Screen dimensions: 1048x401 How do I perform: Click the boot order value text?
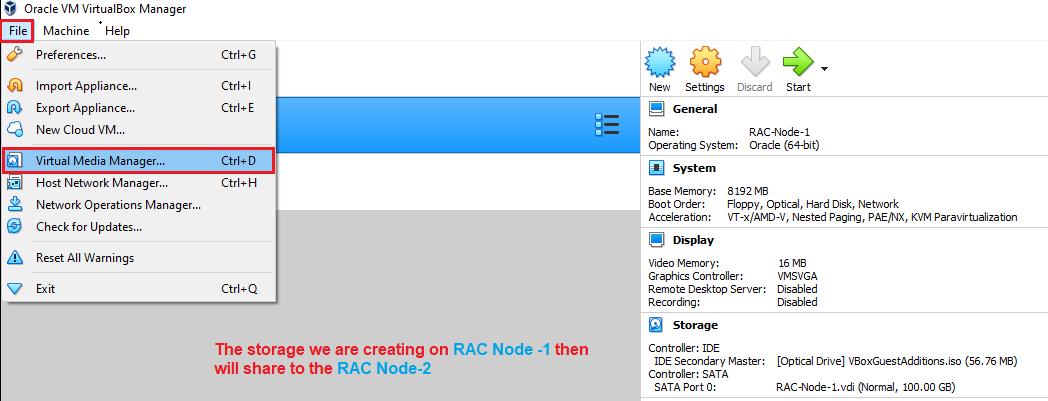coord(813,204)
